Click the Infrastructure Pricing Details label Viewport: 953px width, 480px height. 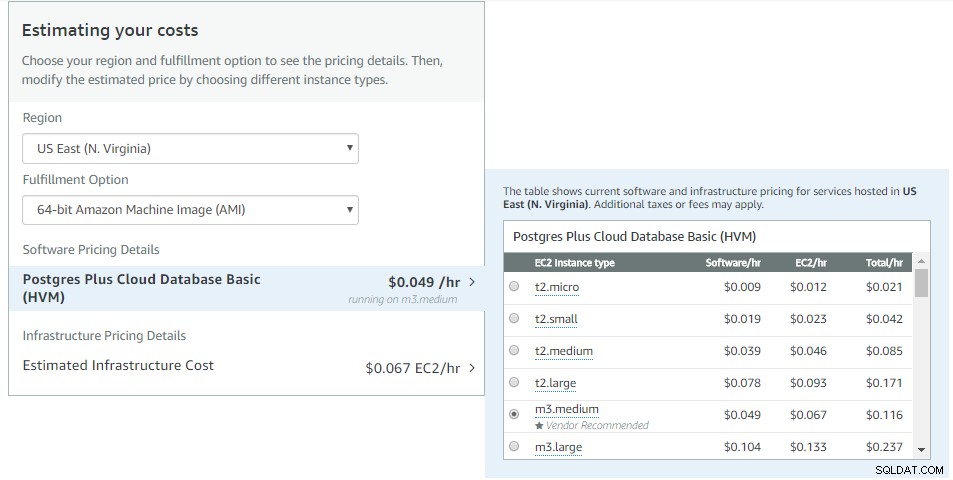[x=104, y=335]
